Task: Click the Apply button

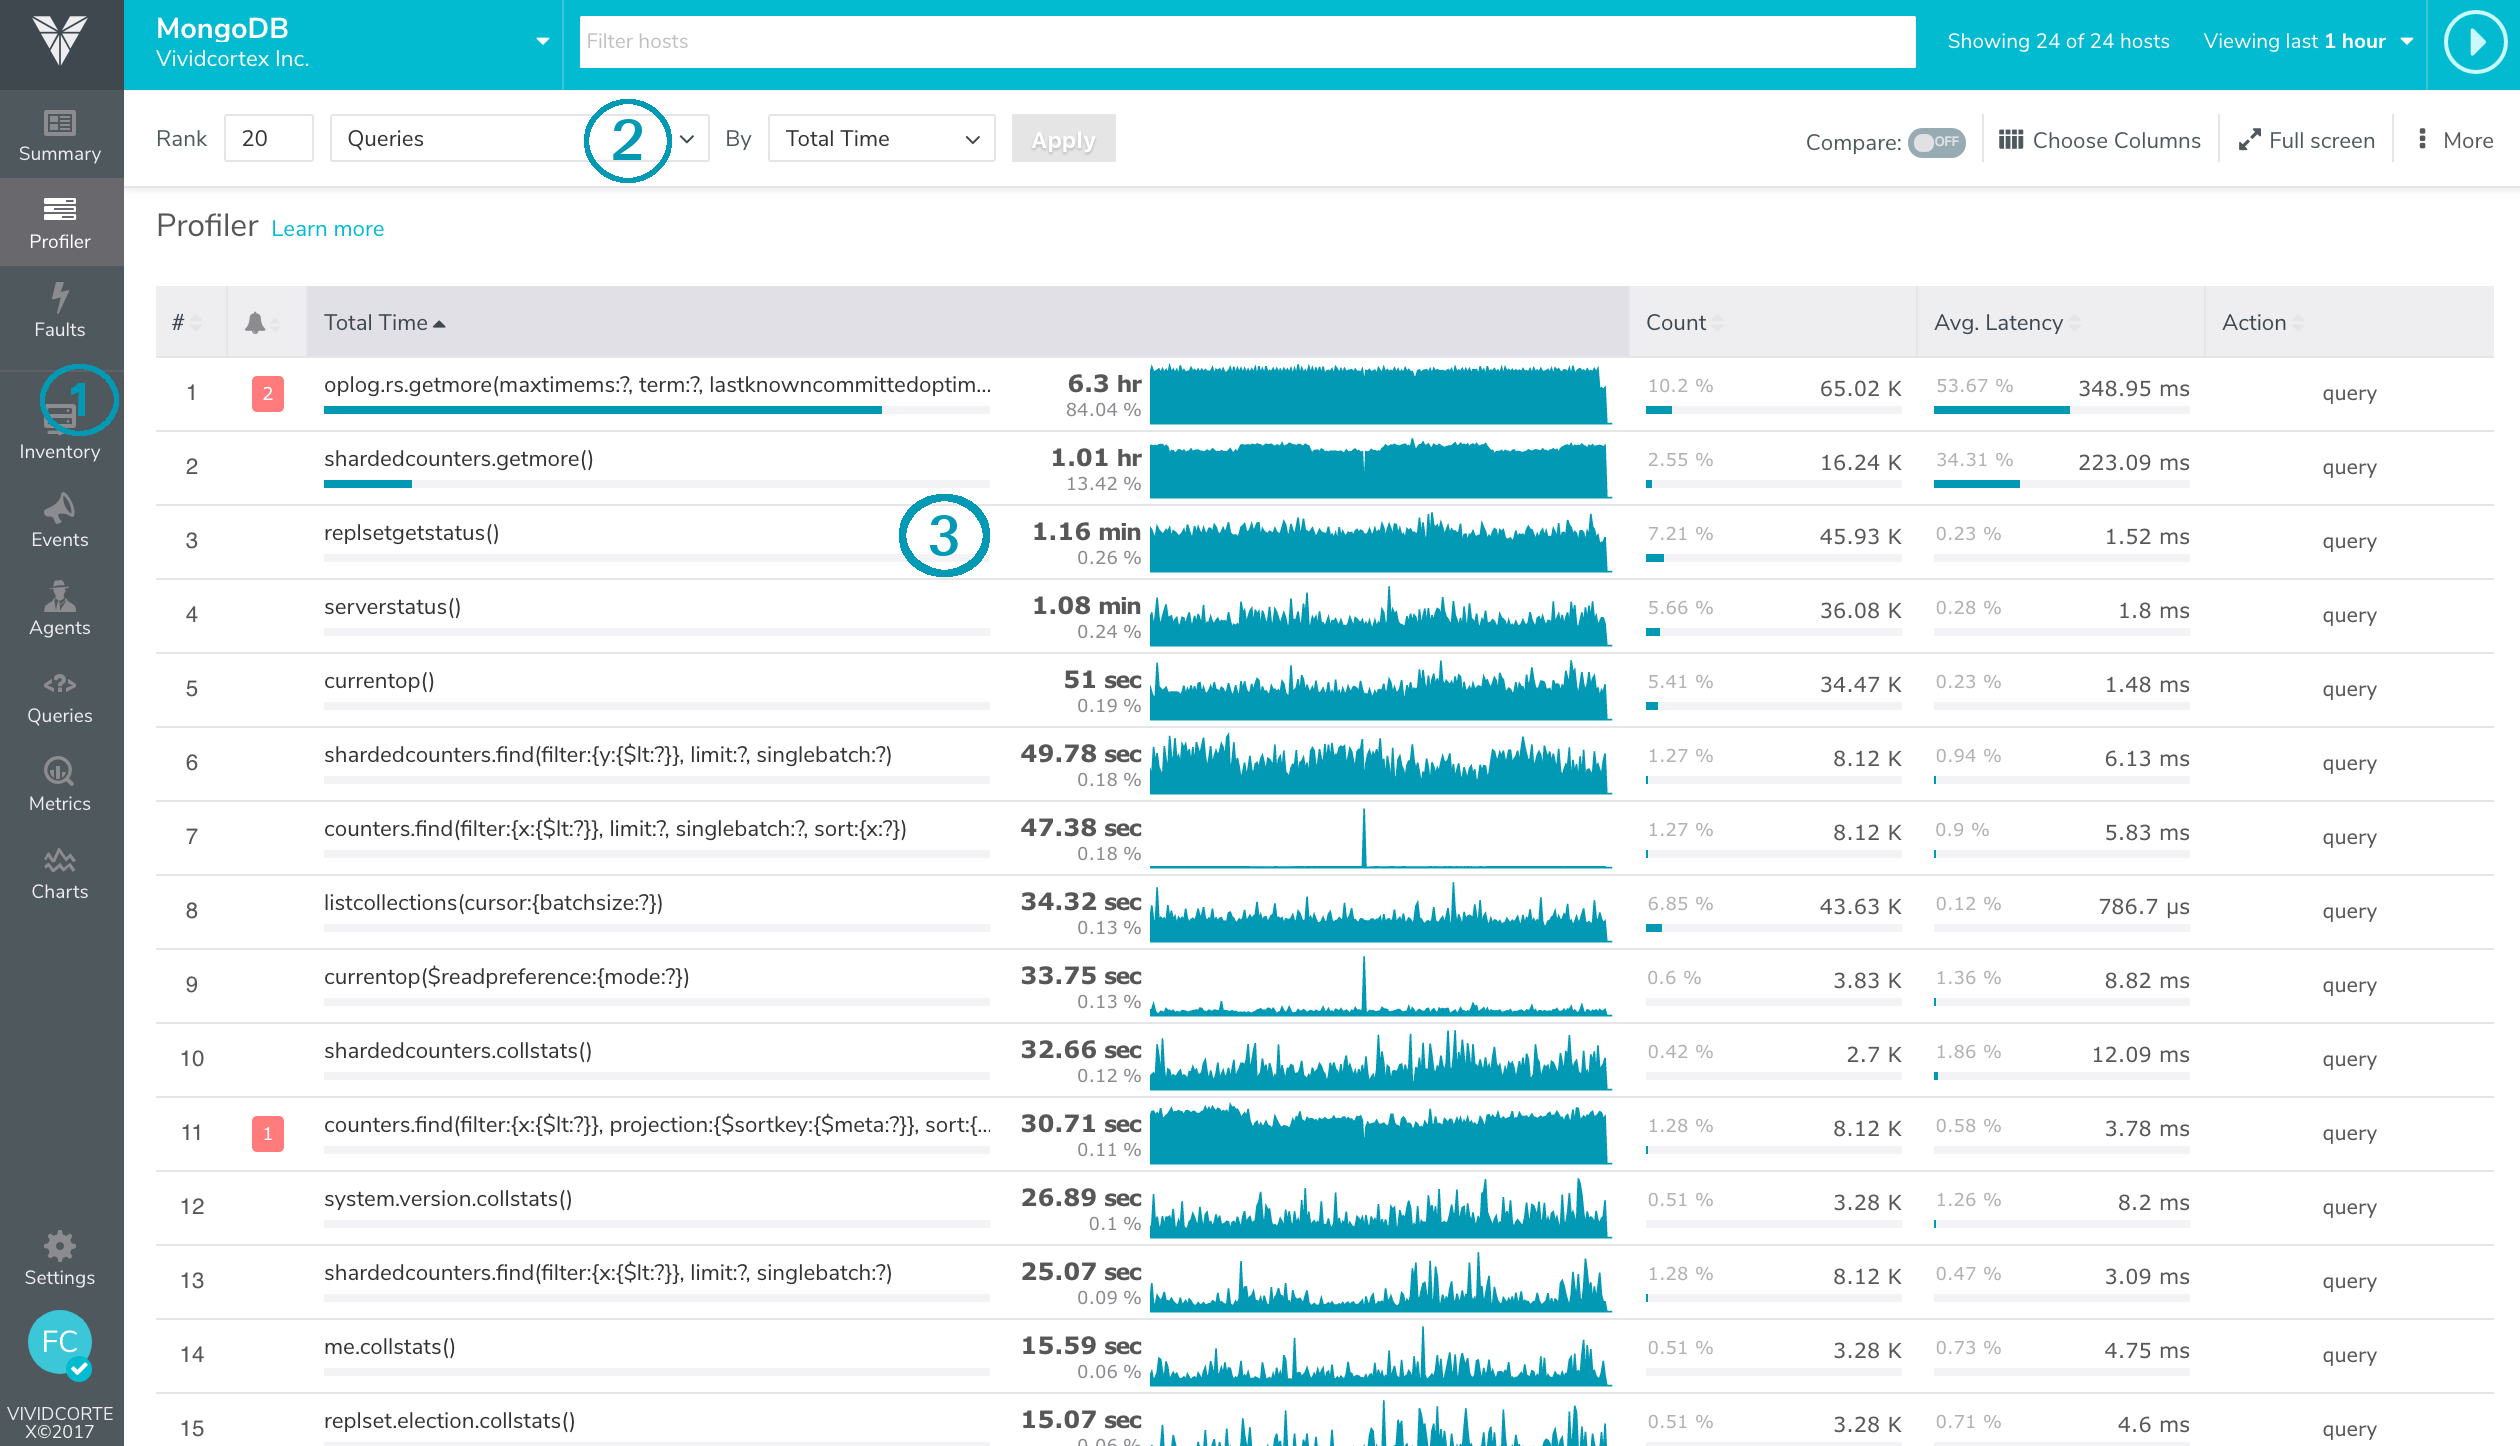Action: click(x=1063, y=139)
